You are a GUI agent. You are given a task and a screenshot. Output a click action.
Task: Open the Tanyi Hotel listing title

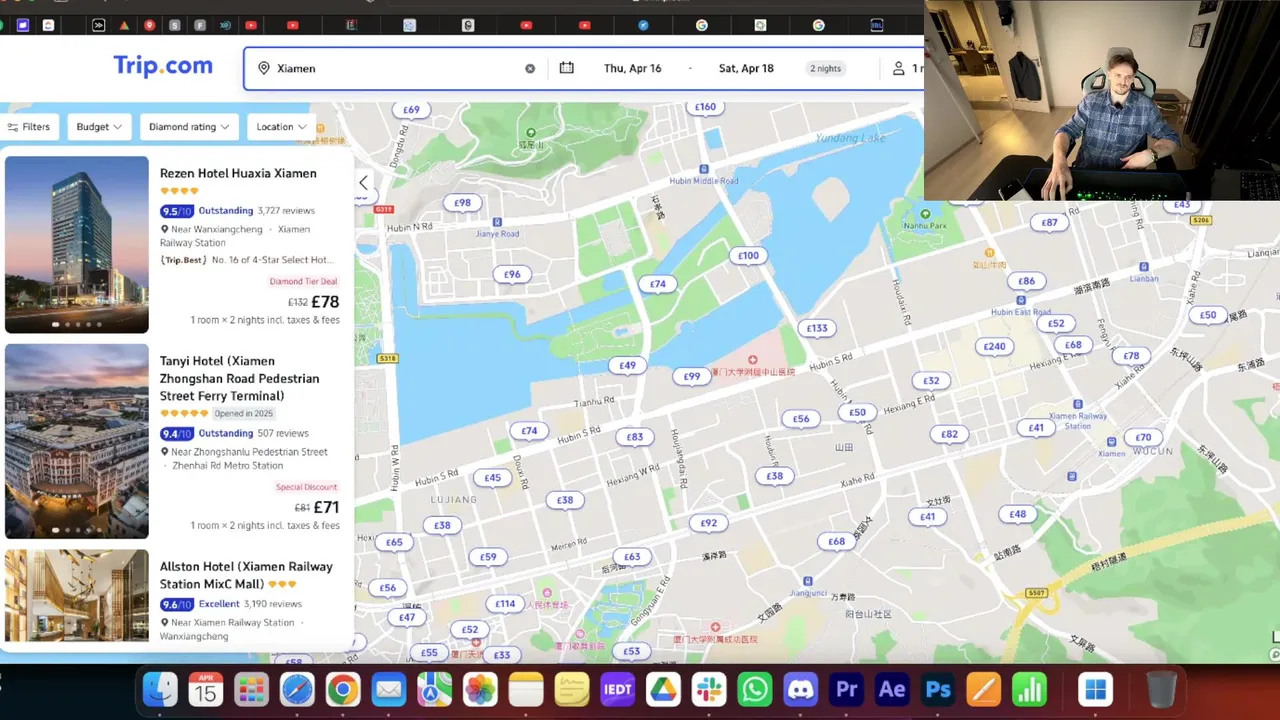coord(240,378)
